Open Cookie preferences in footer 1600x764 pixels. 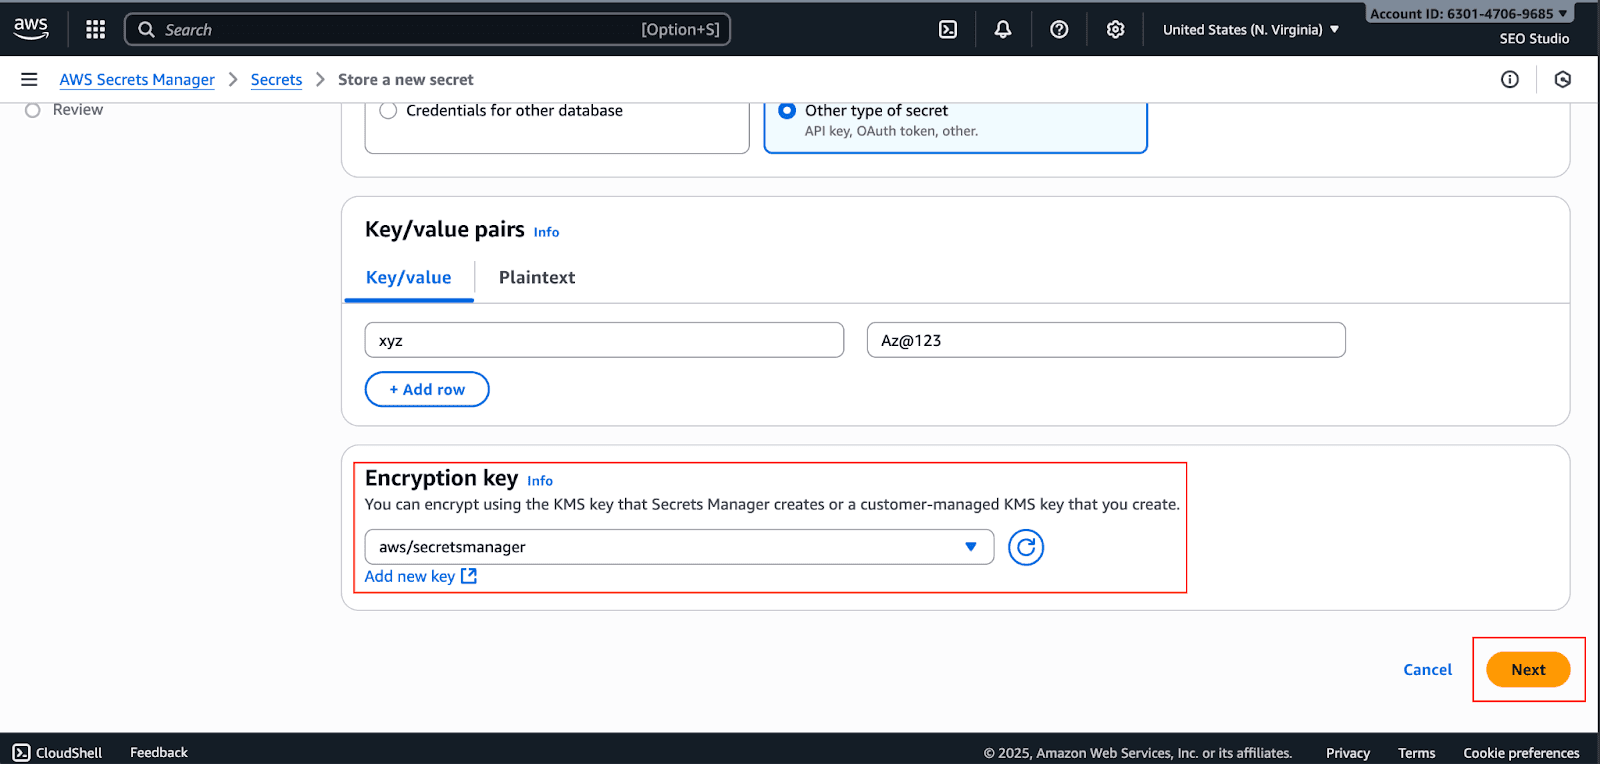[1521, 753]
